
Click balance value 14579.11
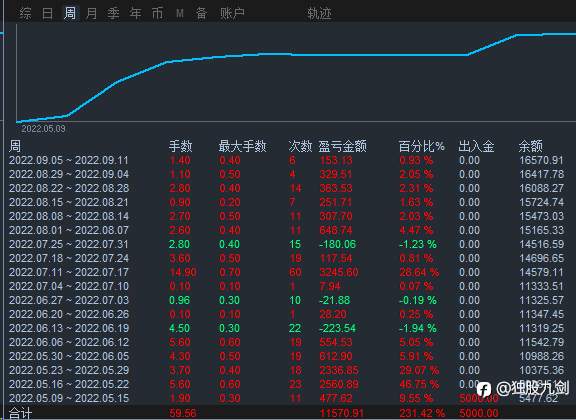(541, 272)
